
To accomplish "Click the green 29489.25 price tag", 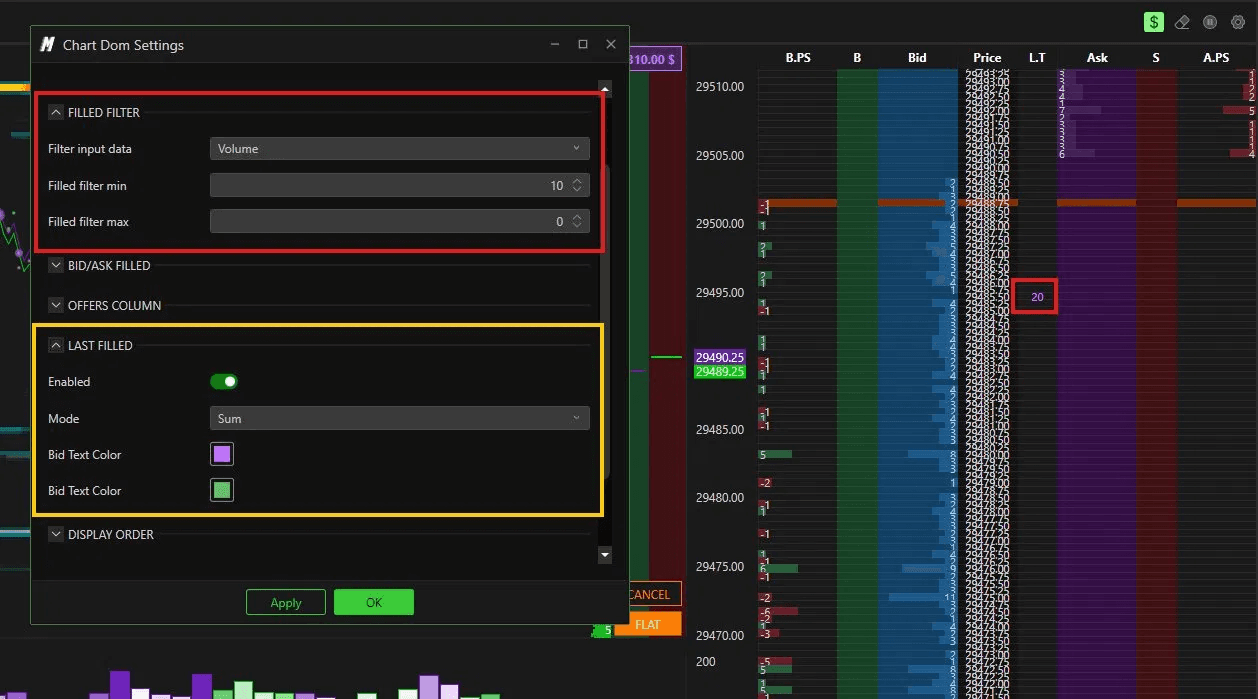I will point(720,371).
